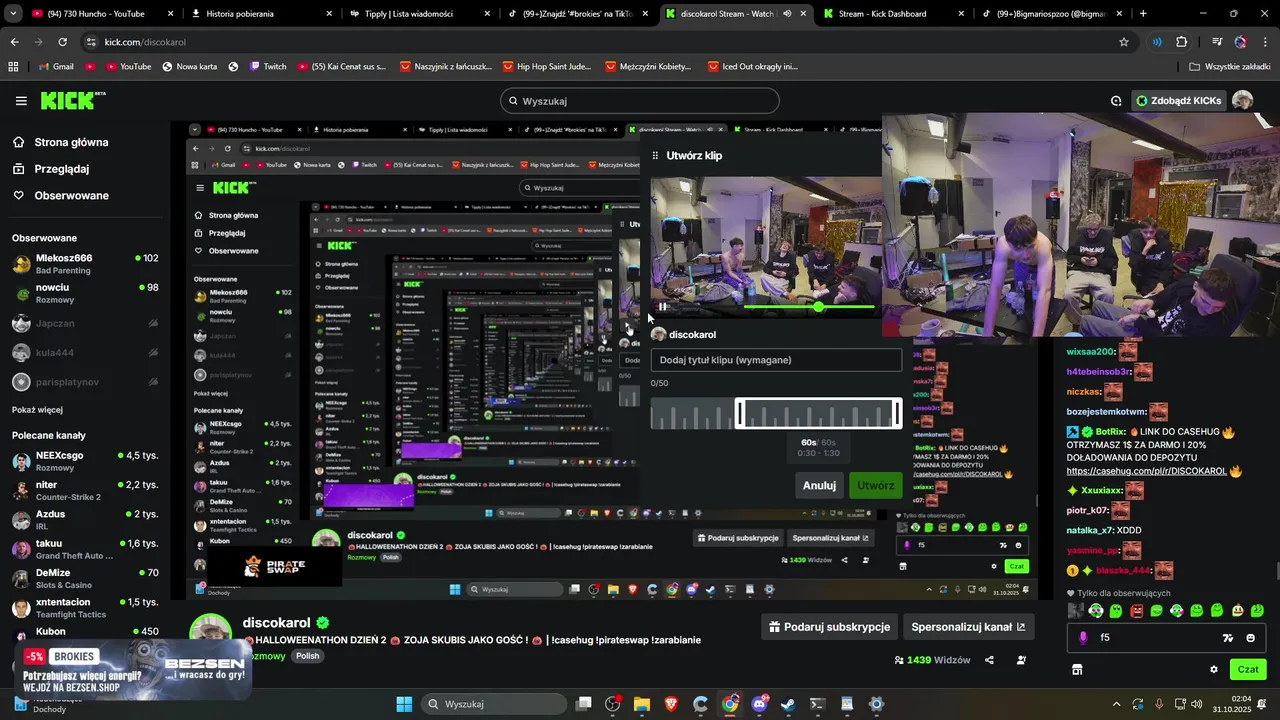Click the Polish tag under stream title
Viewport: 1280px width, 720px height.
pyautogui.click(x=307, y=656)
